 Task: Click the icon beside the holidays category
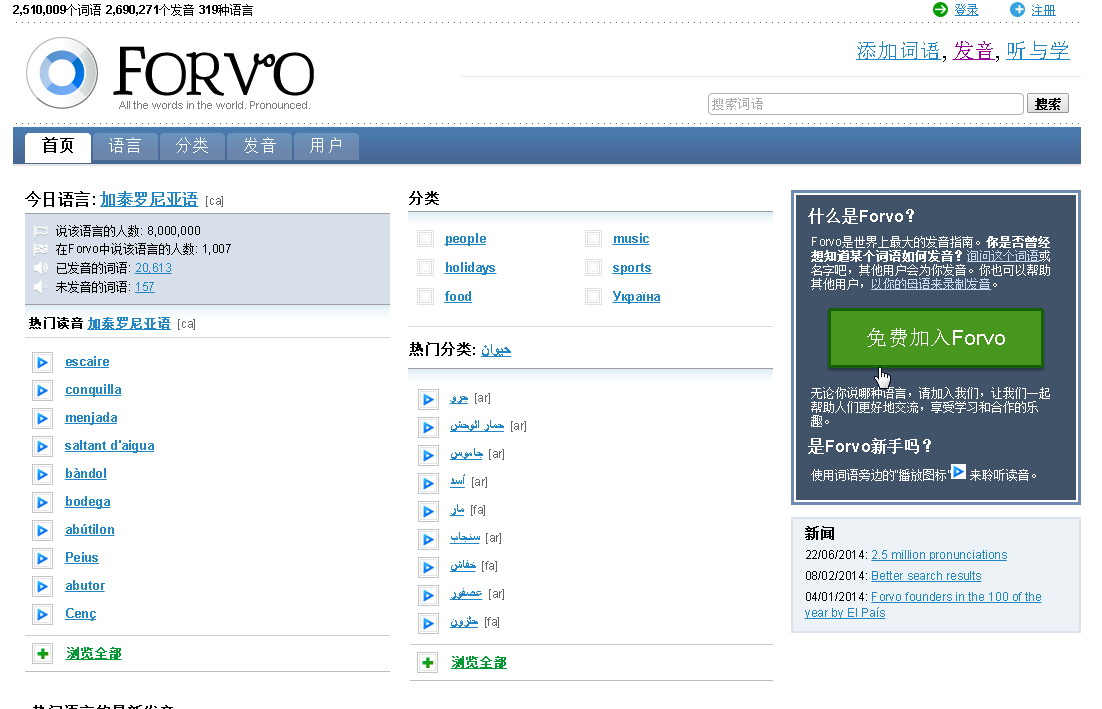point(425,268)
